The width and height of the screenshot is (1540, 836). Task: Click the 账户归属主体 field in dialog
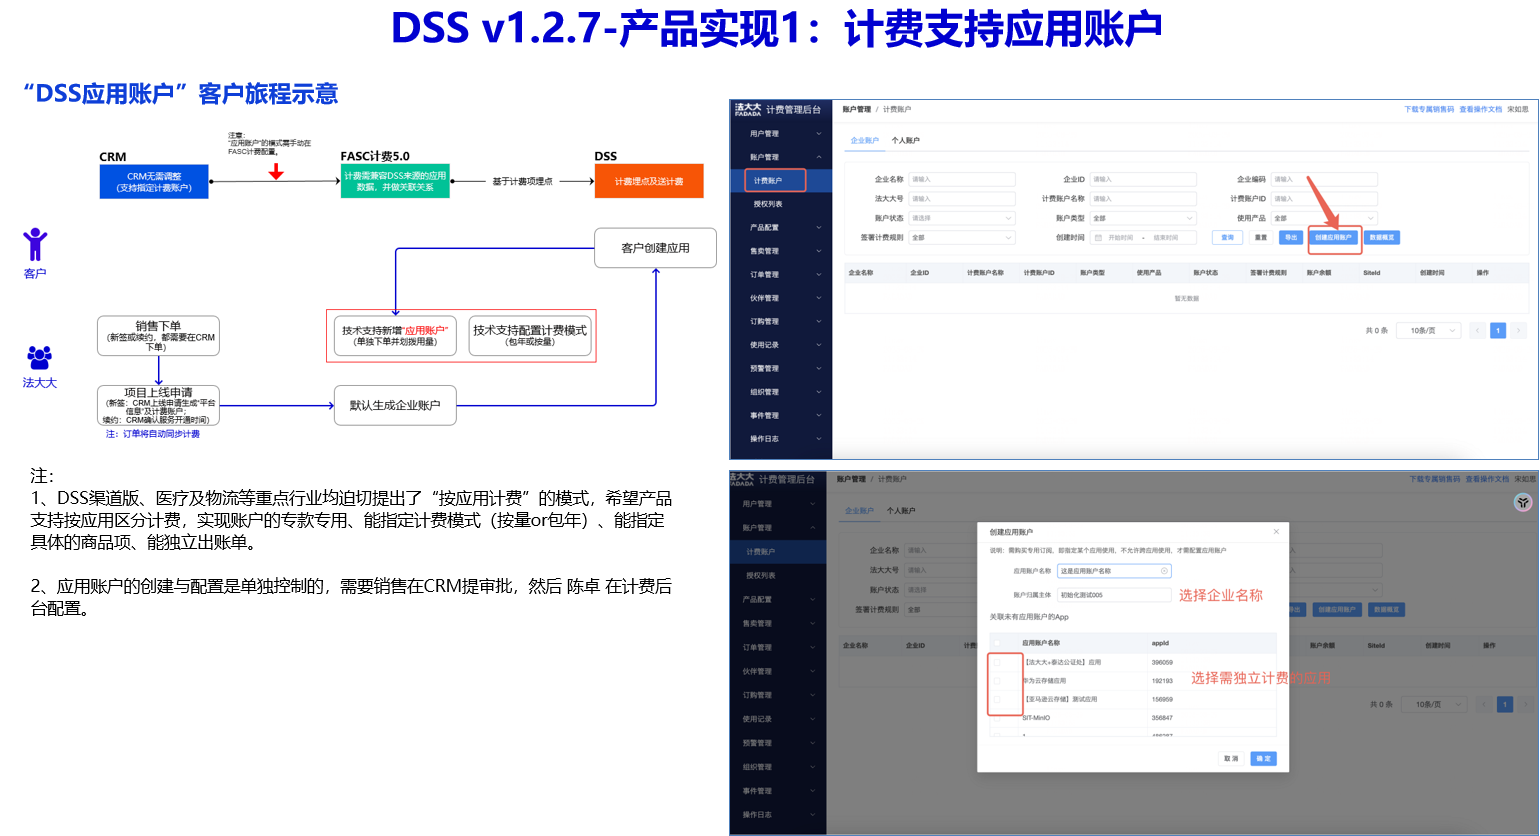tap(1114, 595)
